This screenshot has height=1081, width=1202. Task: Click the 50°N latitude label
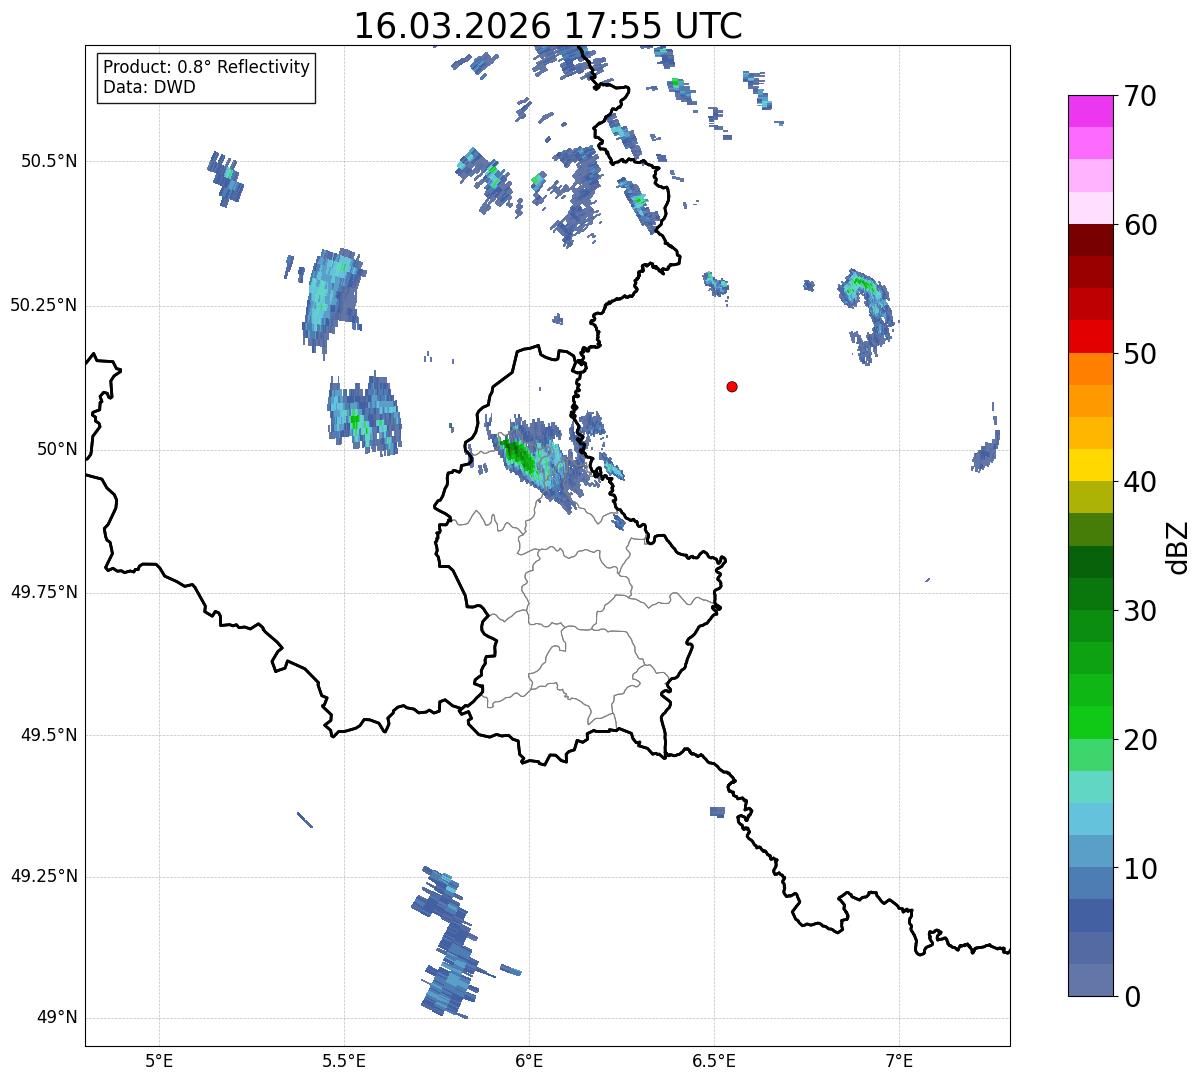tap(57, 449)
